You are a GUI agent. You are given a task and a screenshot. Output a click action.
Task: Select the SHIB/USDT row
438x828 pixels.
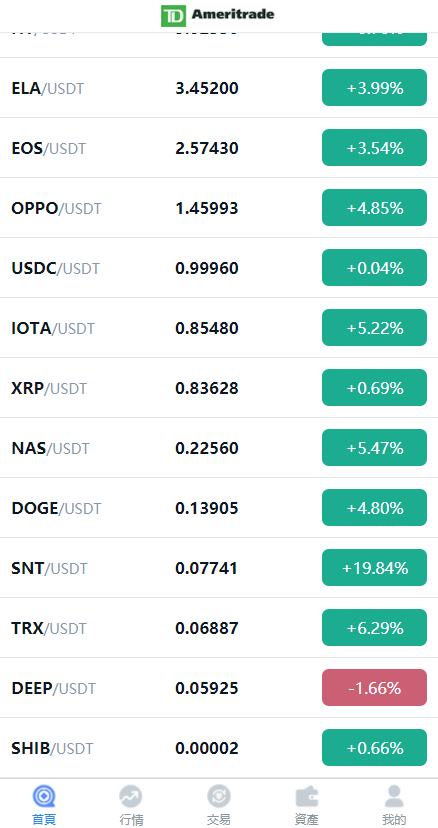(x=219, y=748)
